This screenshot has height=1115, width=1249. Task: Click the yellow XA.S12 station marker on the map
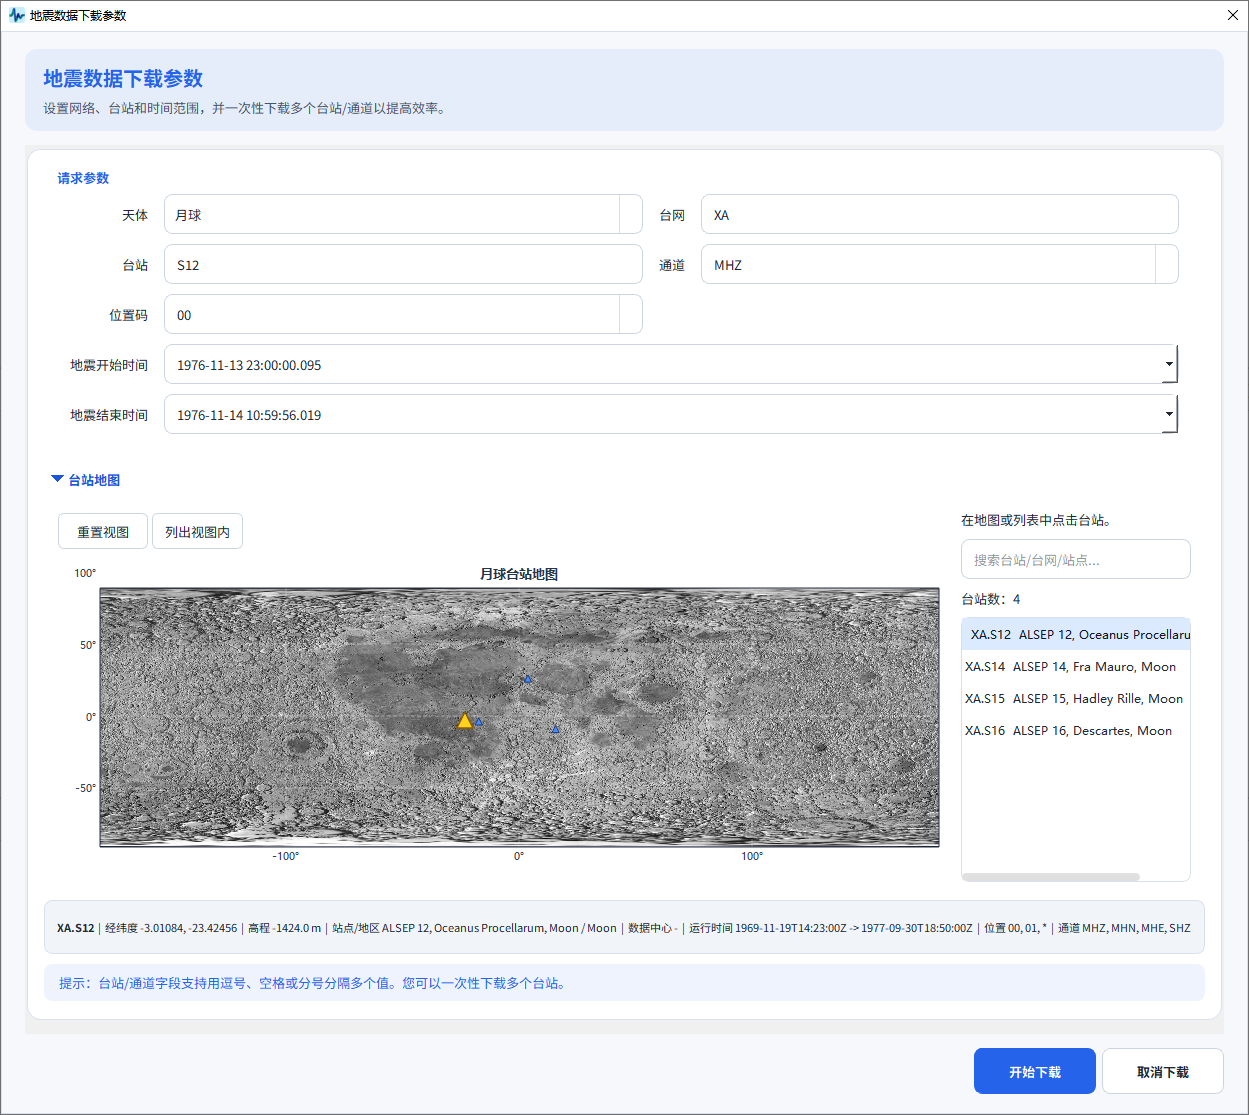(x=465, y=721)
